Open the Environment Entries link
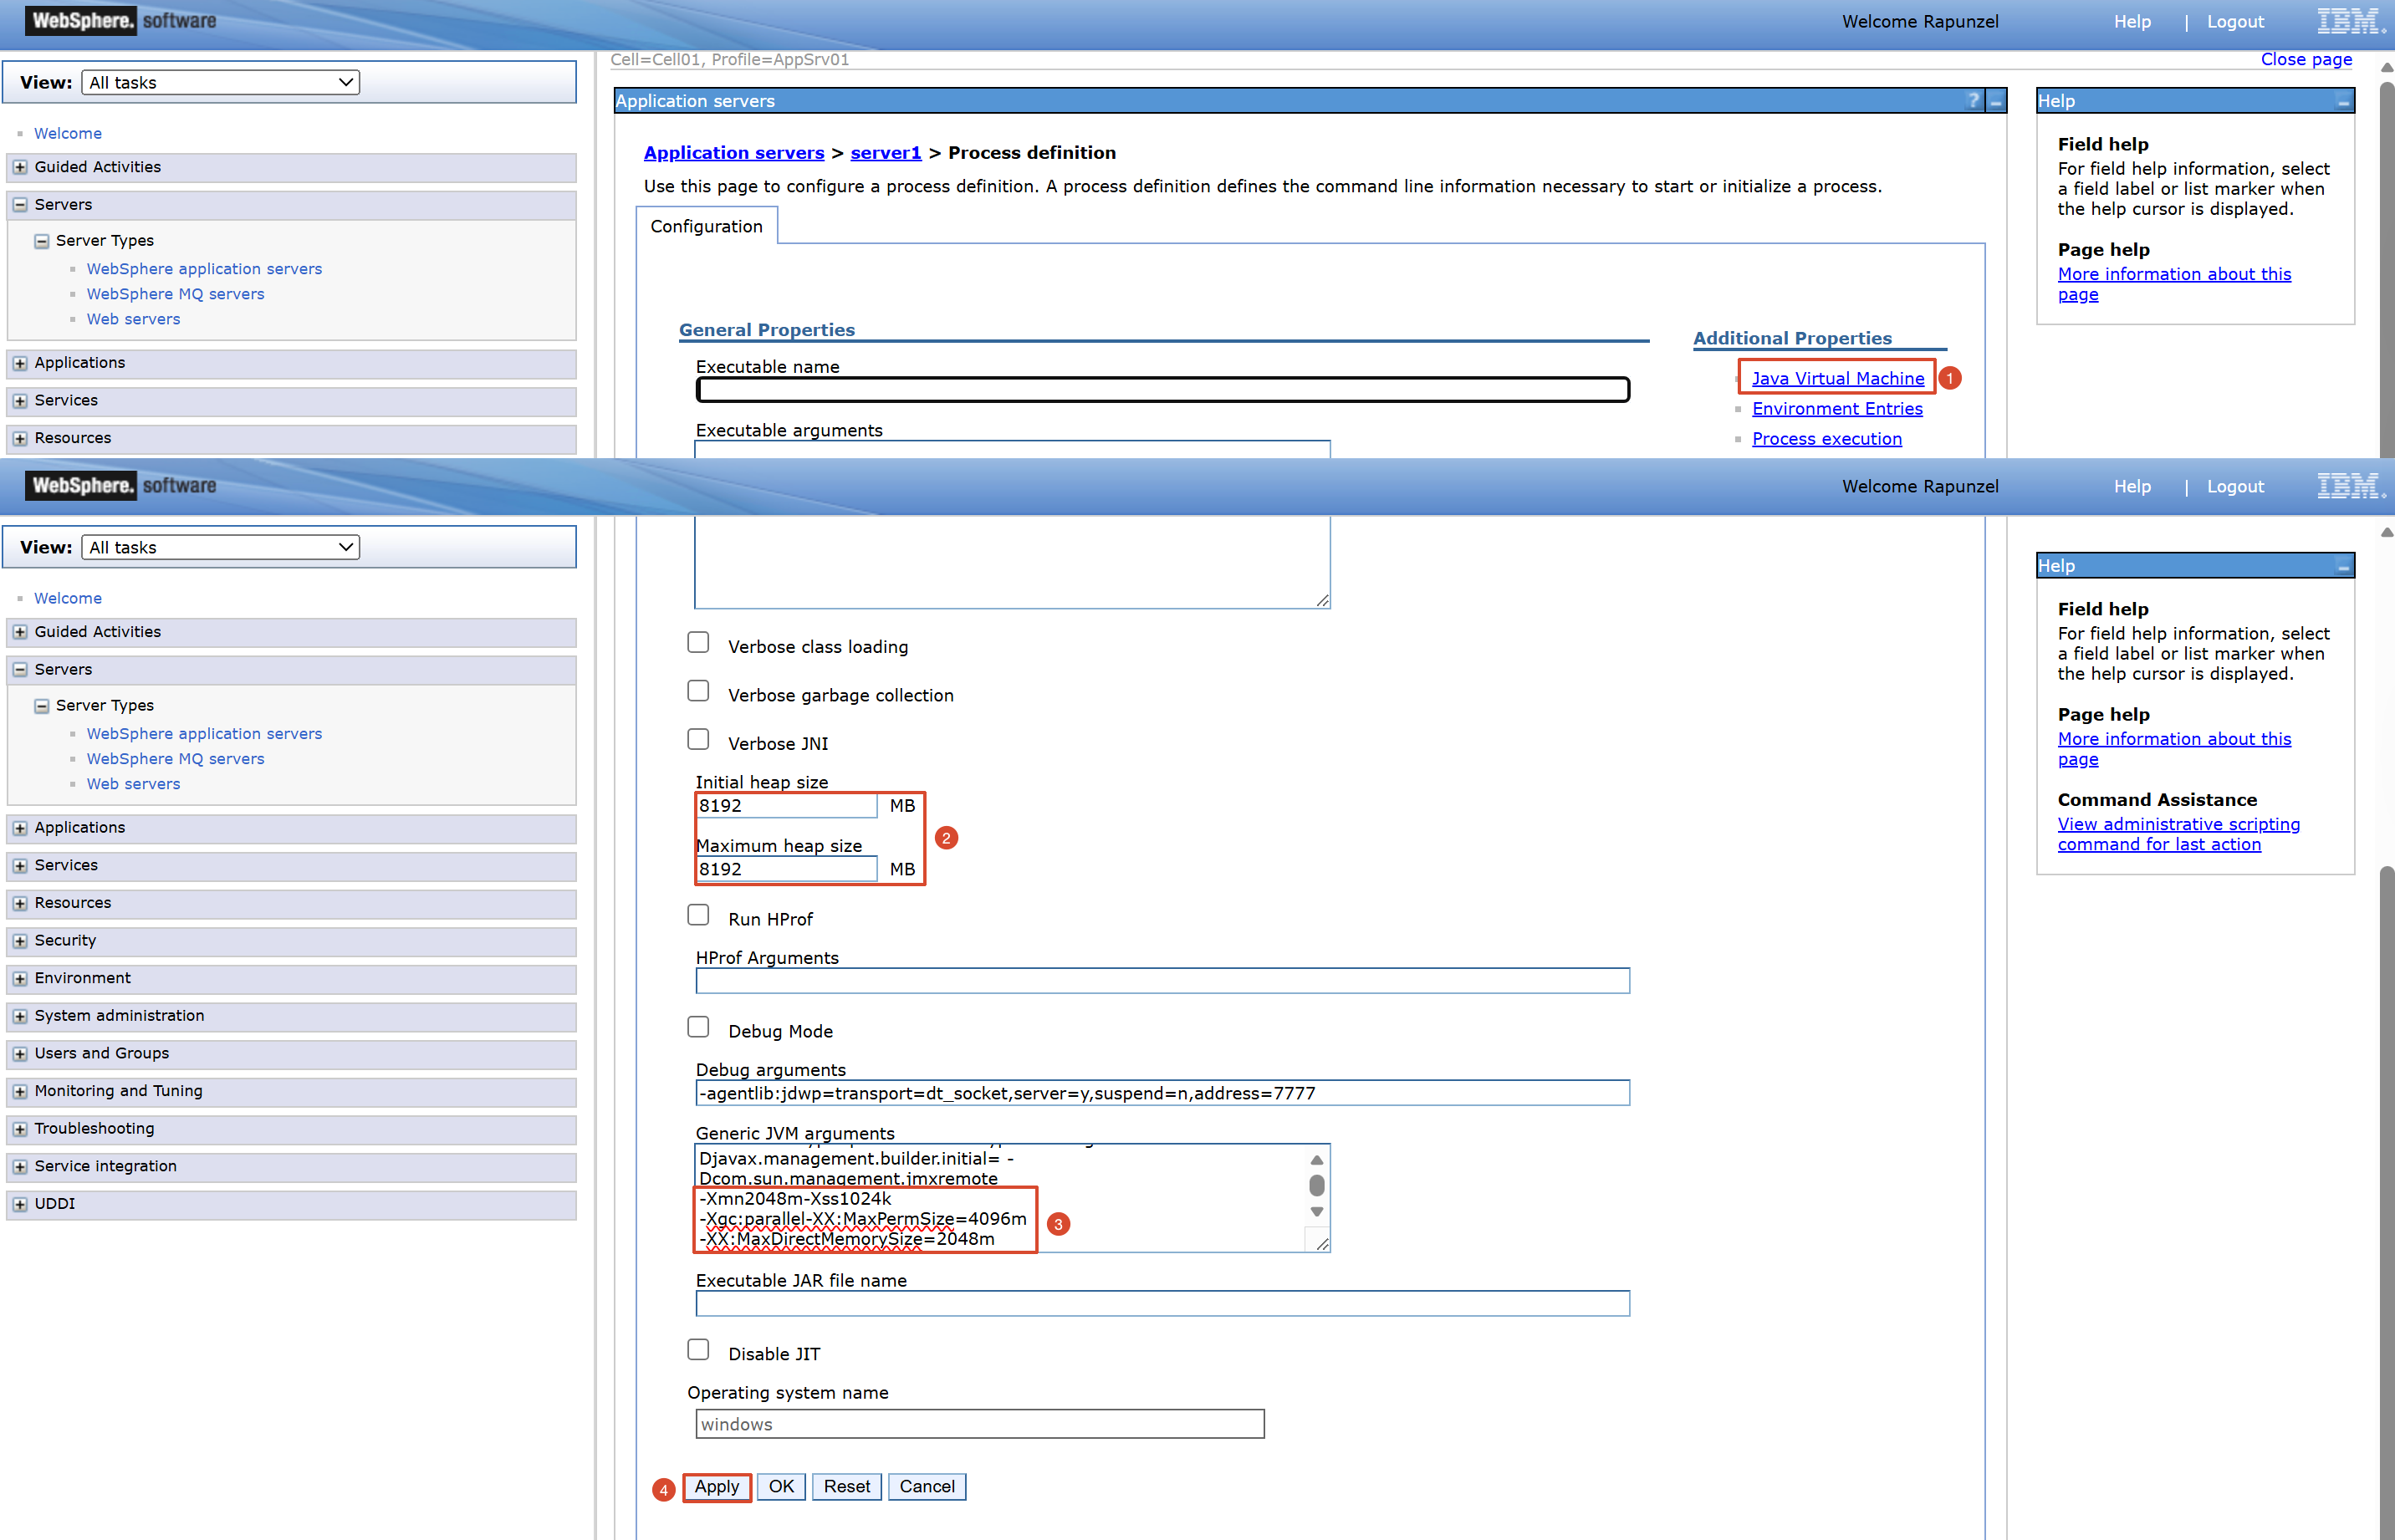 (x=1837, y=408)
